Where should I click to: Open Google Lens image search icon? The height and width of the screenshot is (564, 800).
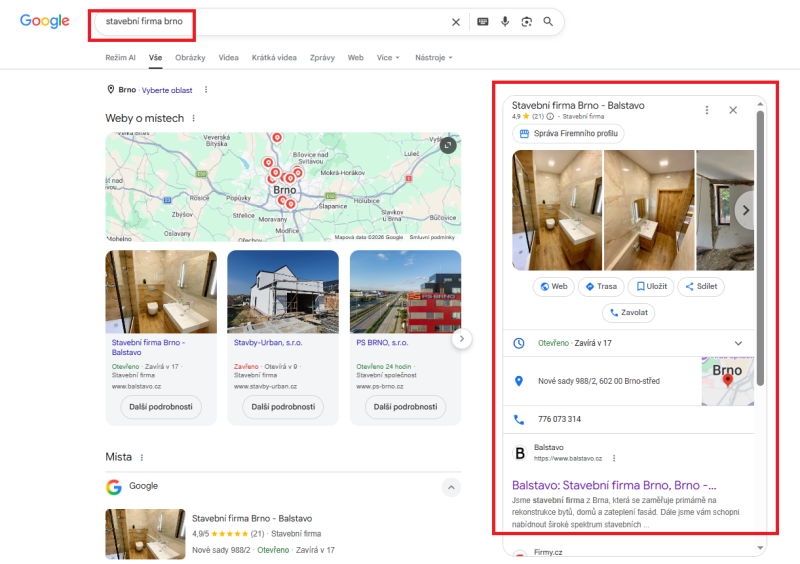click(x=527, y=21)
